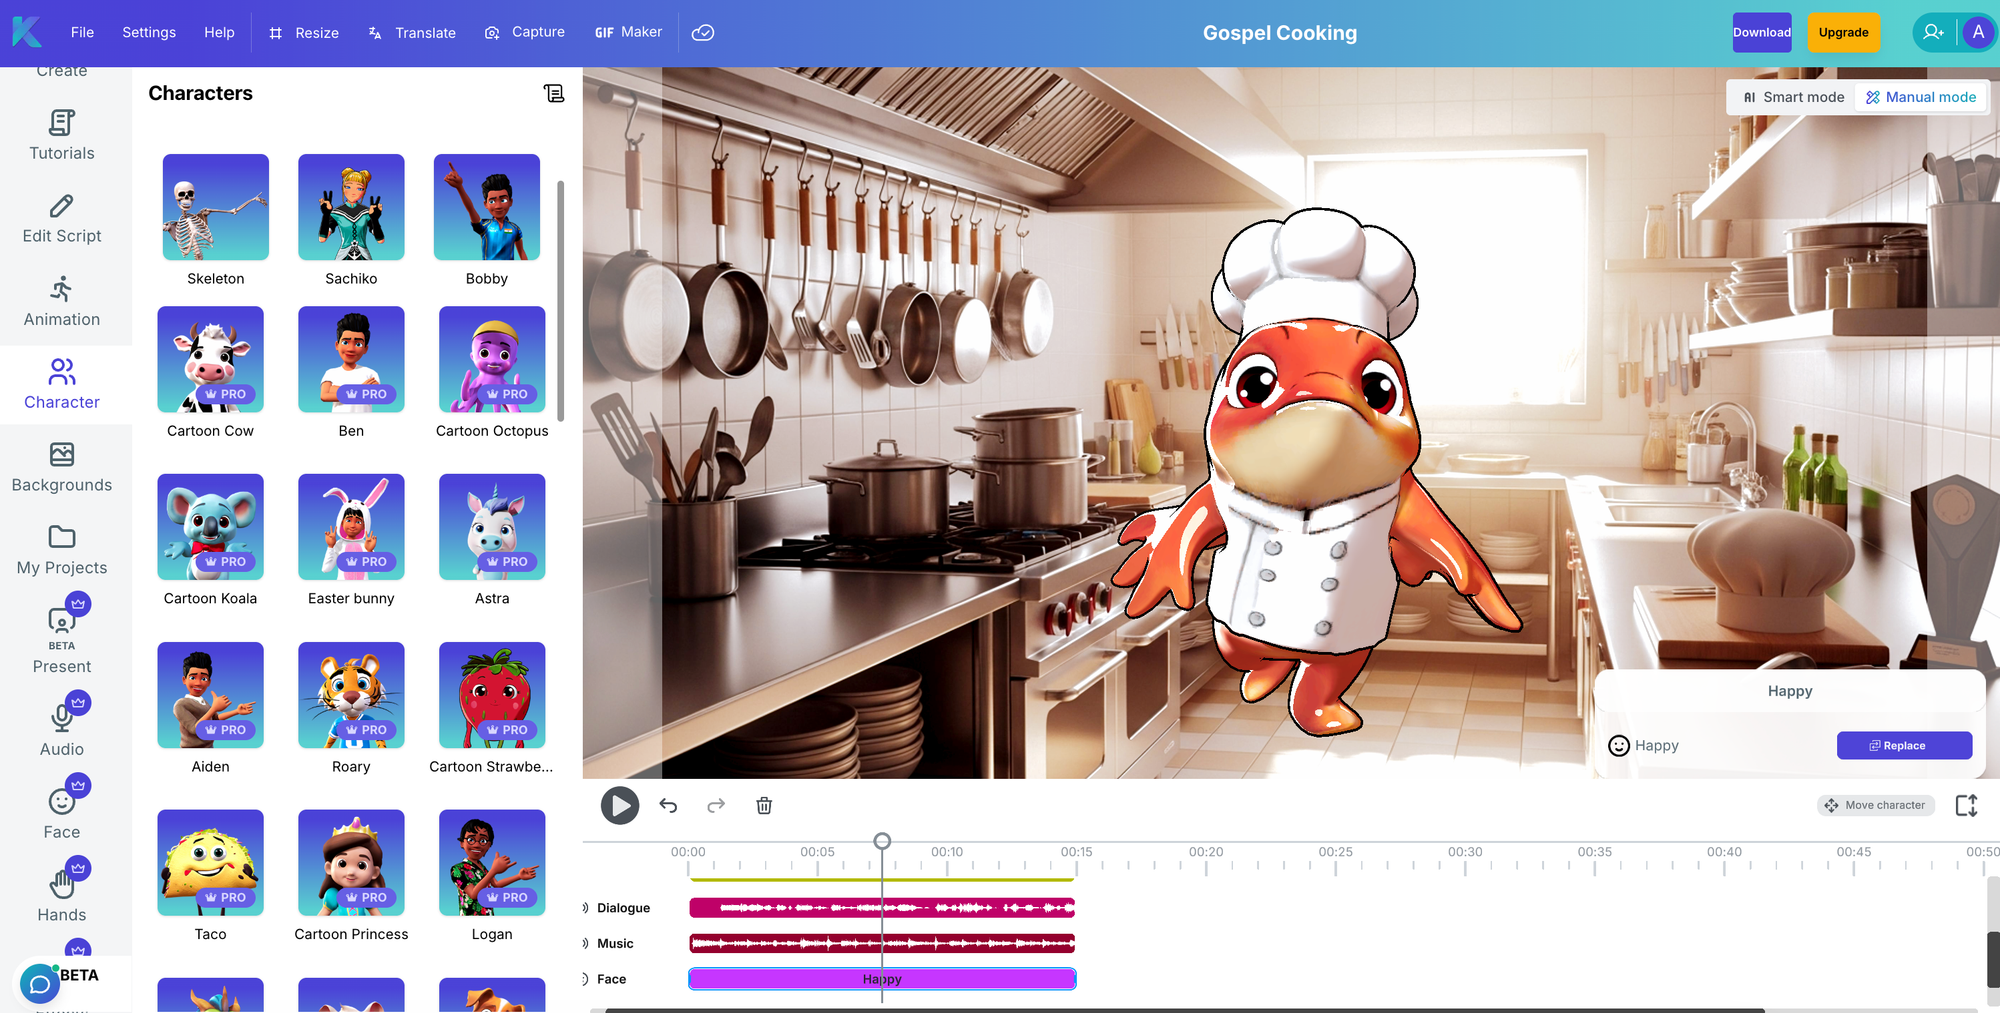This screenshot has width=2000, height=1013.
Task: Open the Backgrounds panel
Action: (61, 467)
